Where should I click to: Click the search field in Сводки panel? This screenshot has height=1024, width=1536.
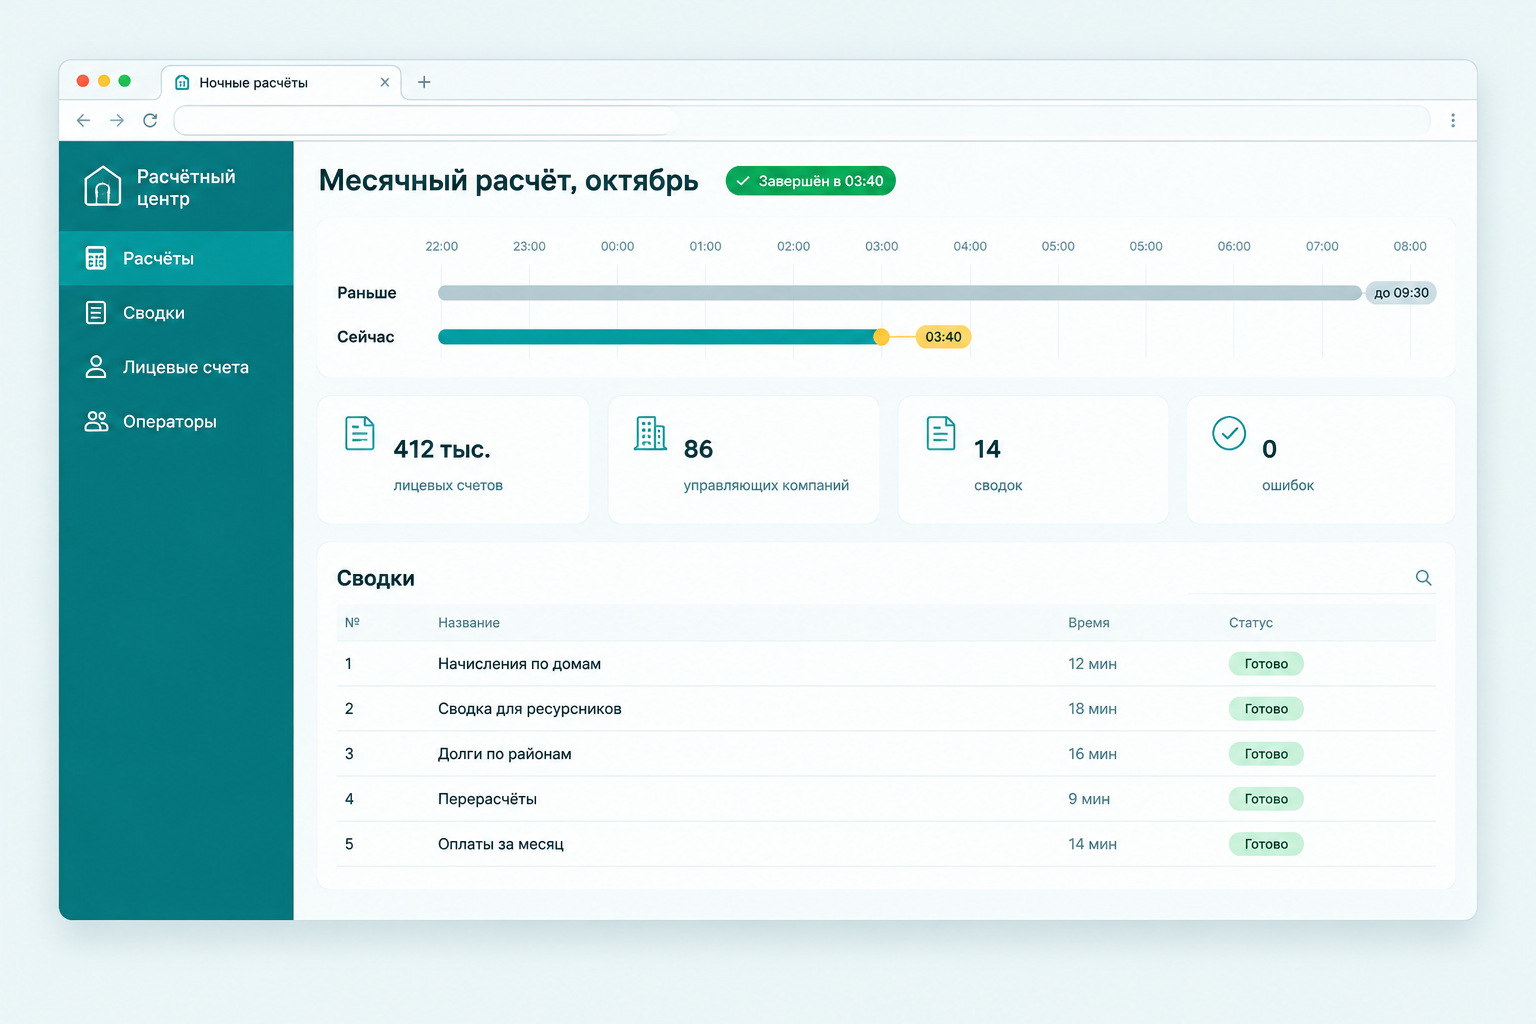click(x=1310, y=578)
